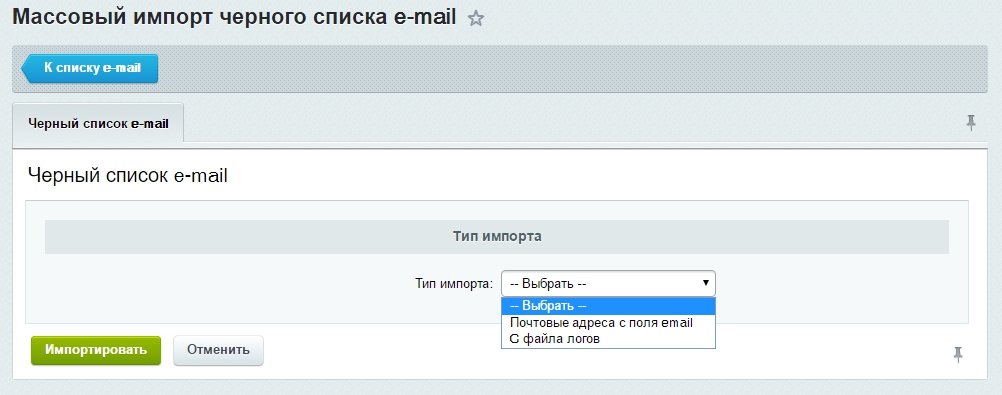Click empty tab strip right of Черный список tab
The width and height of the screenshot is (1002, 395).
pos(569,123)
